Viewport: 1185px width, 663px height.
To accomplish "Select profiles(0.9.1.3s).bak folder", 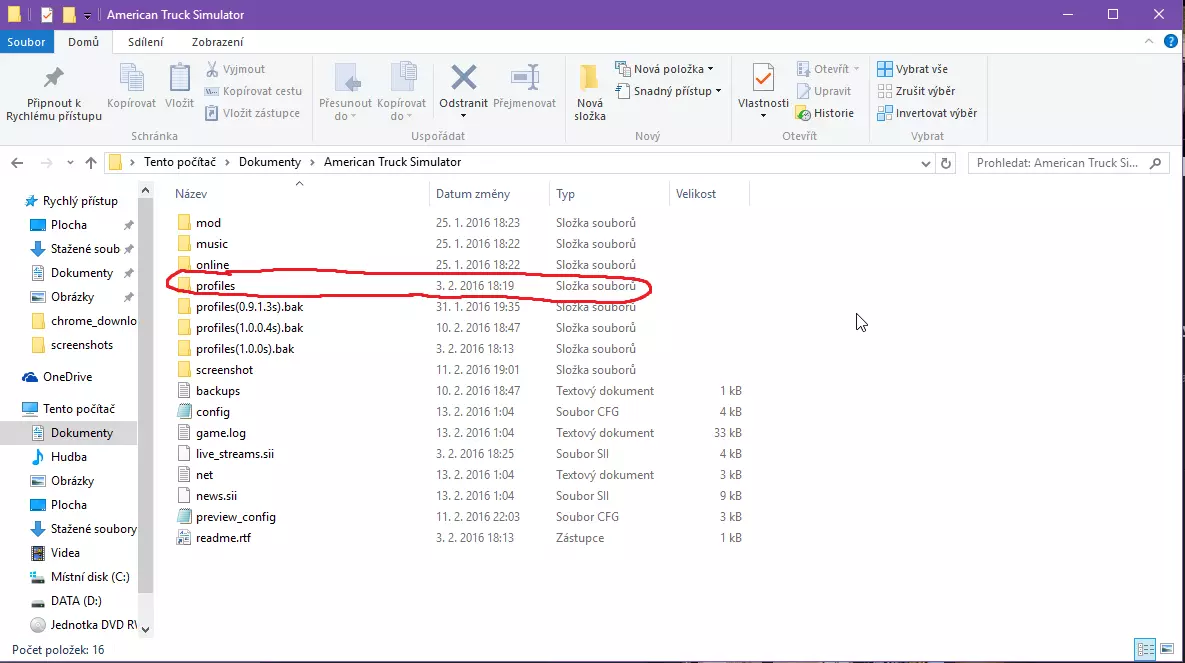I will tap(249, 307).
